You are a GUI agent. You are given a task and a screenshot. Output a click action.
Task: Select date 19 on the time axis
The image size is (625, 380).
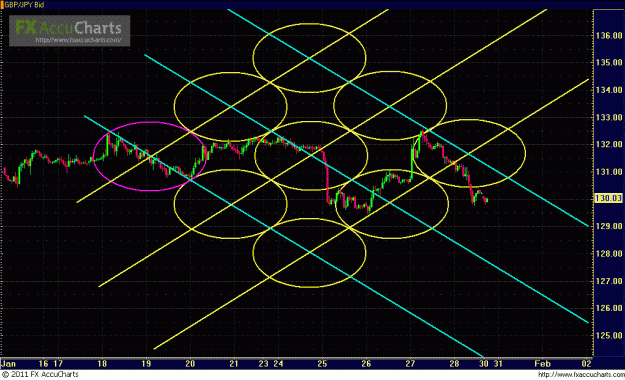point(146,364)
